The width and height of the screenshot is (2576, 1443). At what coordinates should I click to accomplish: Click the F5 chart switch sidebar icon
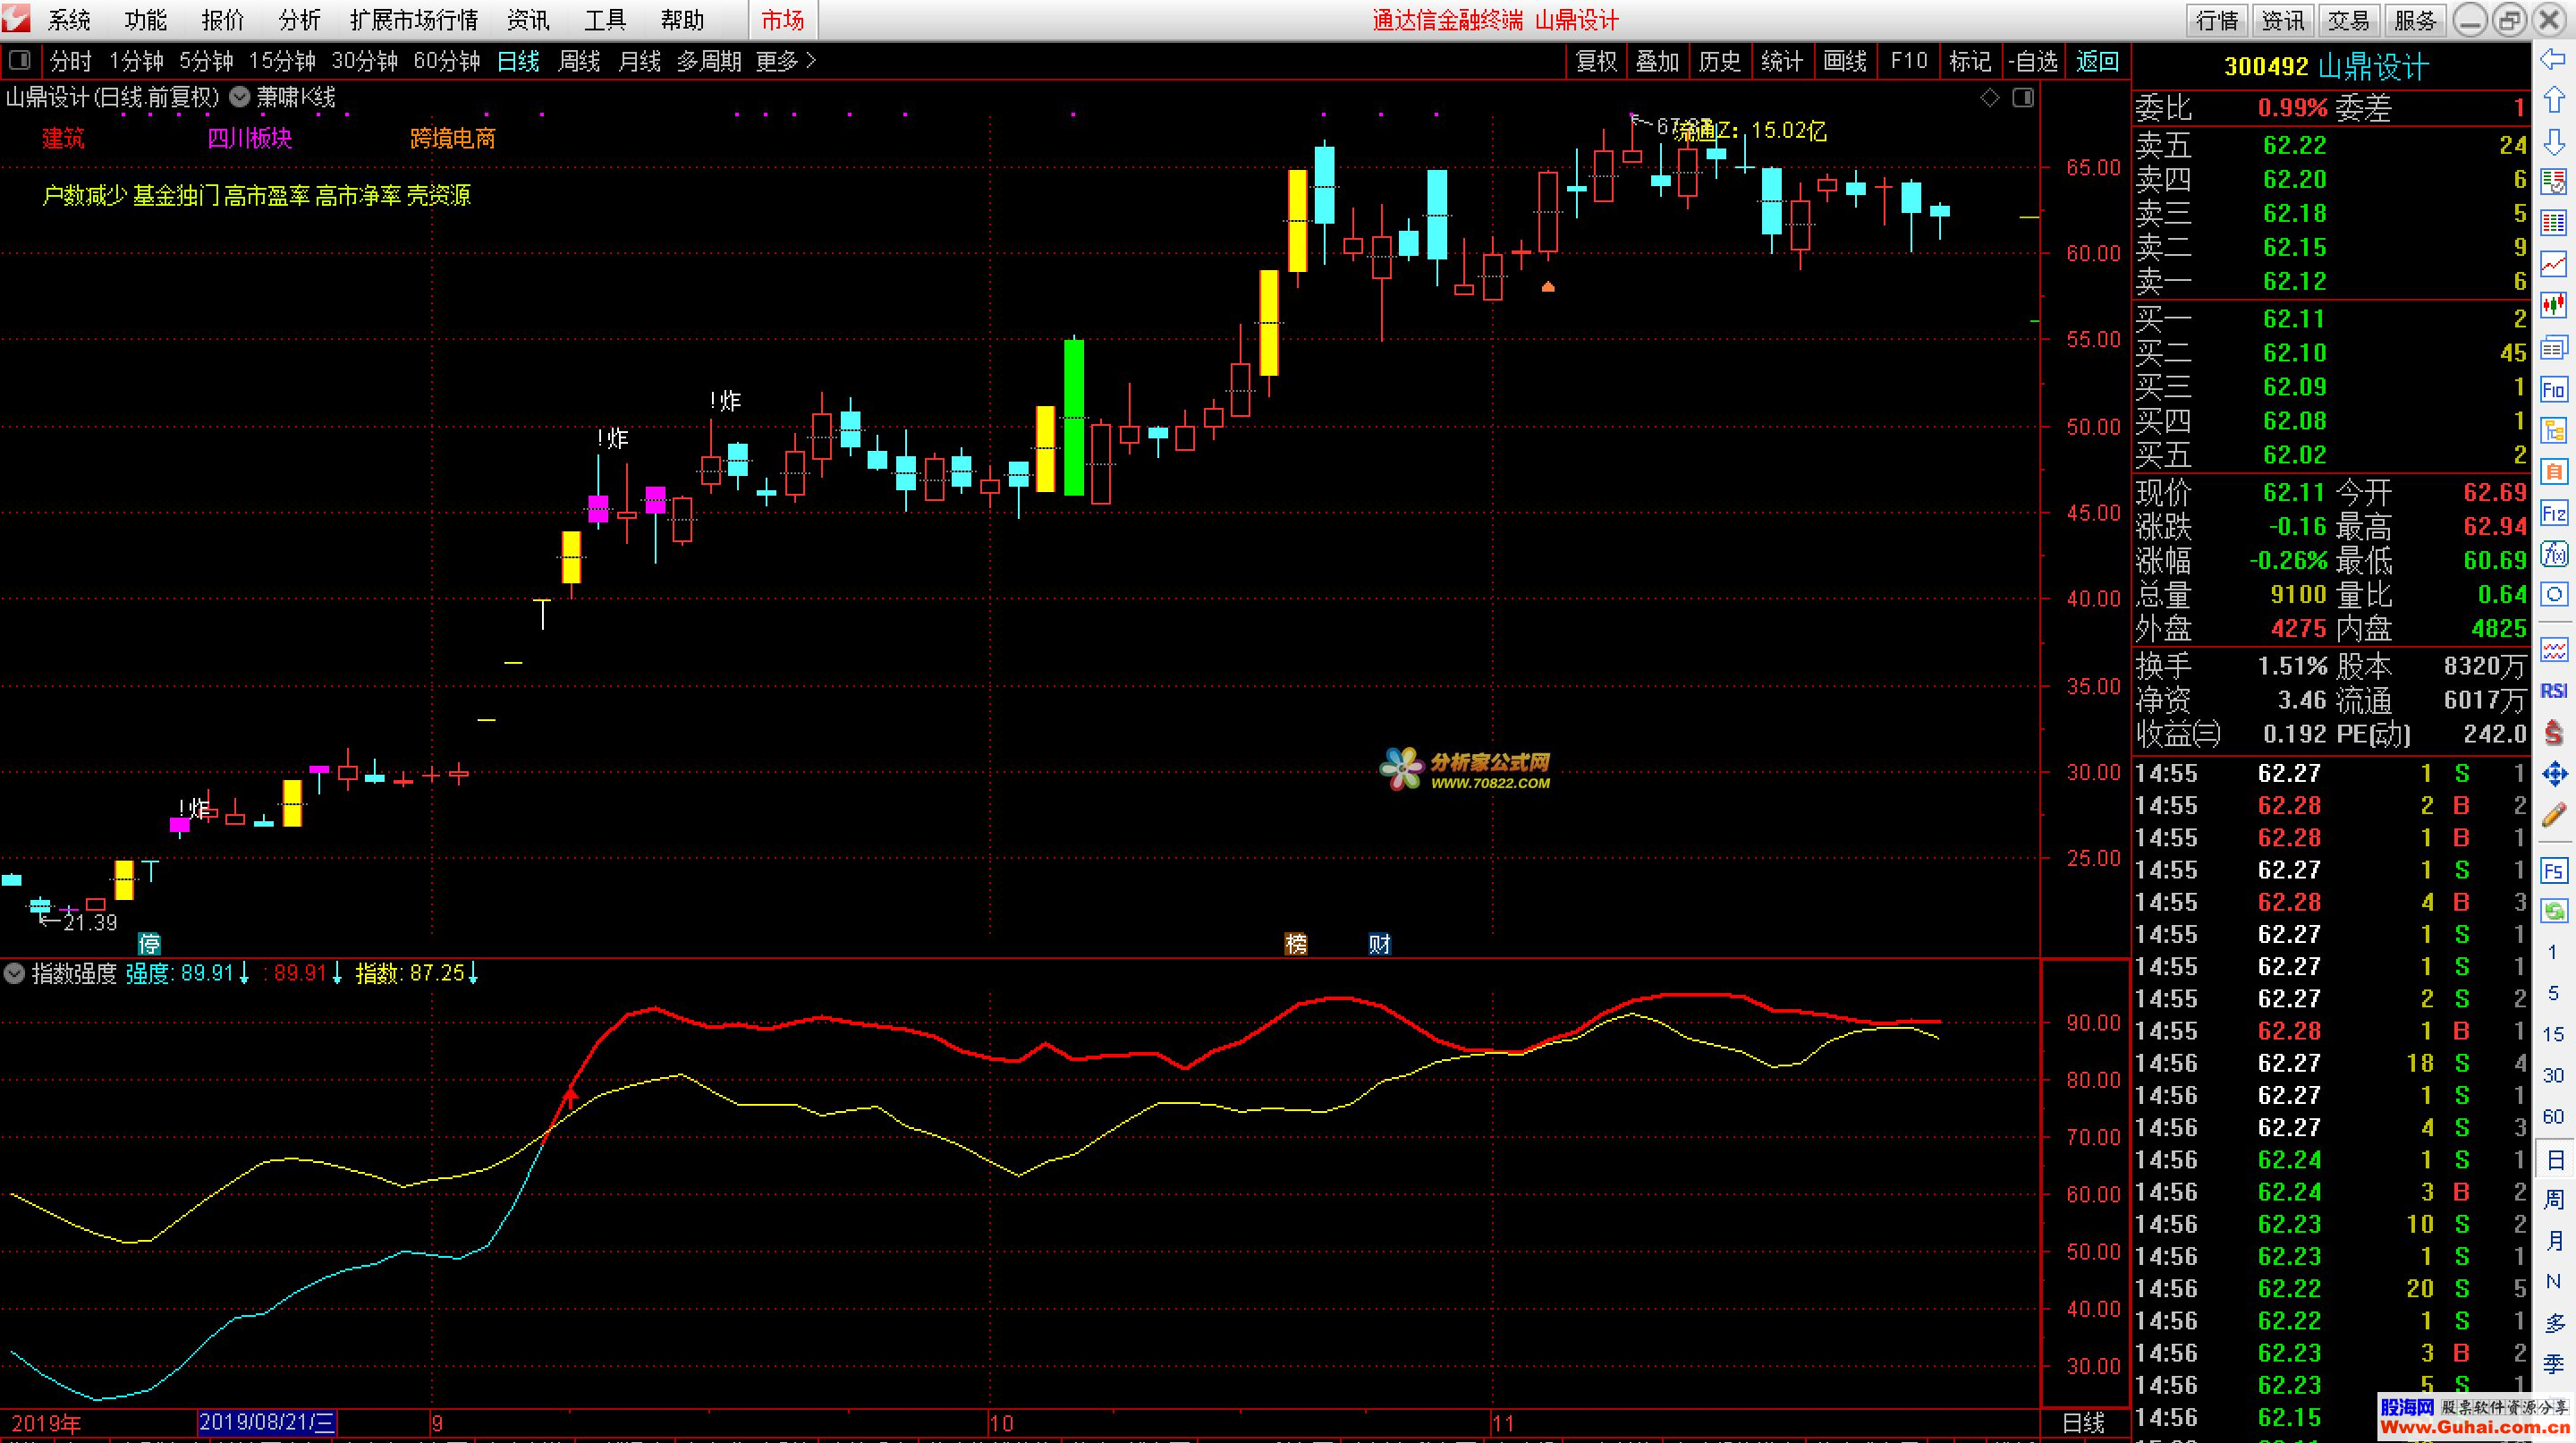2554,870
